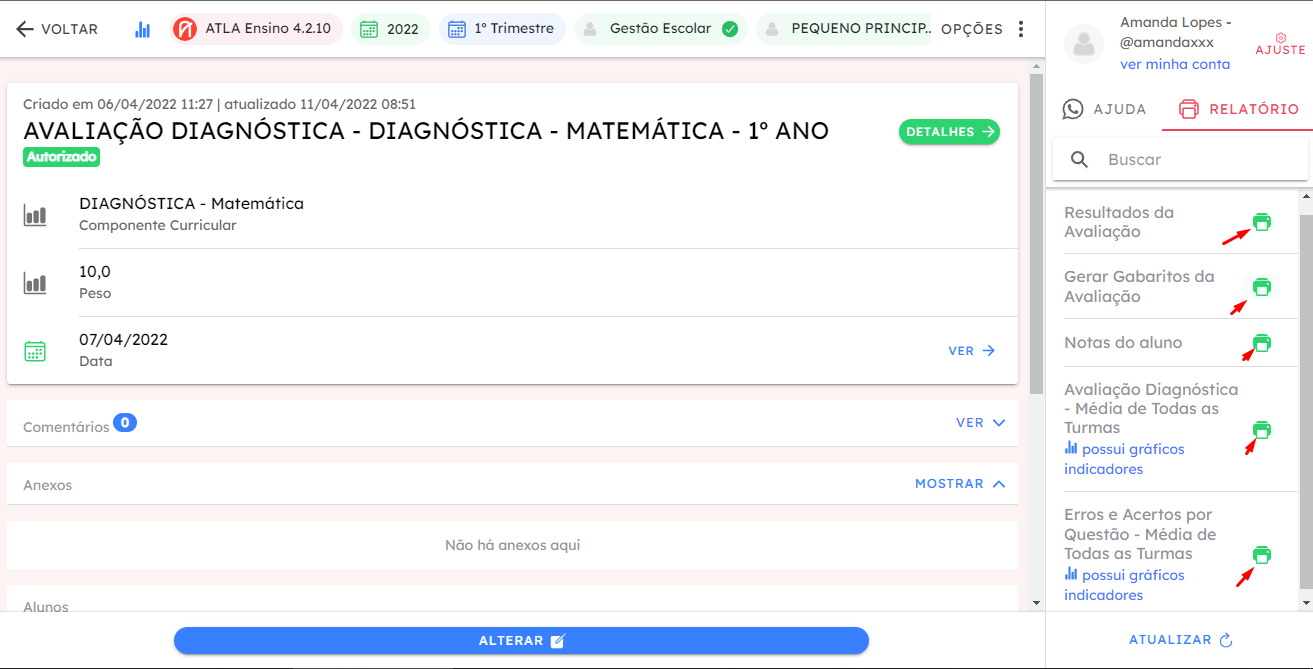Viewport: 1313px width, 669px height.
Task: Open the OPÇÕES three-dot menu
Action: click(x=1021, y=29)
